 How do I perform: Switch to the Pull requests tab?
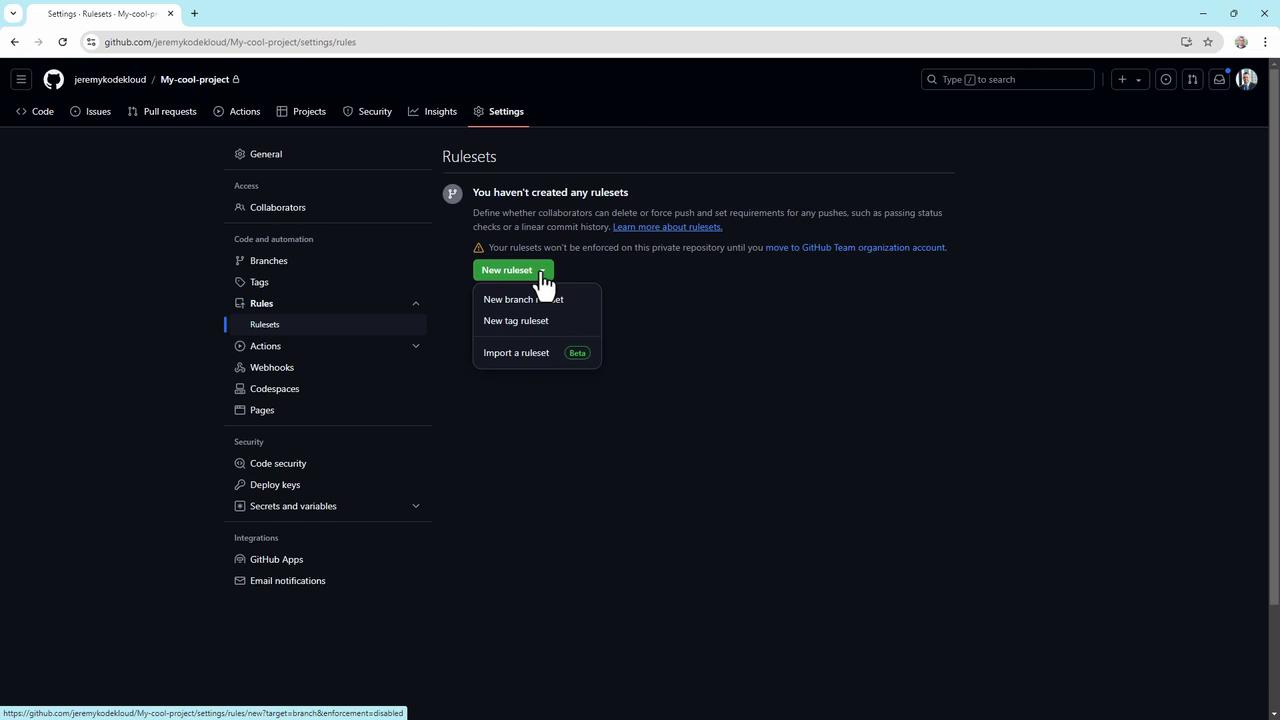click(x=162, y=112)
